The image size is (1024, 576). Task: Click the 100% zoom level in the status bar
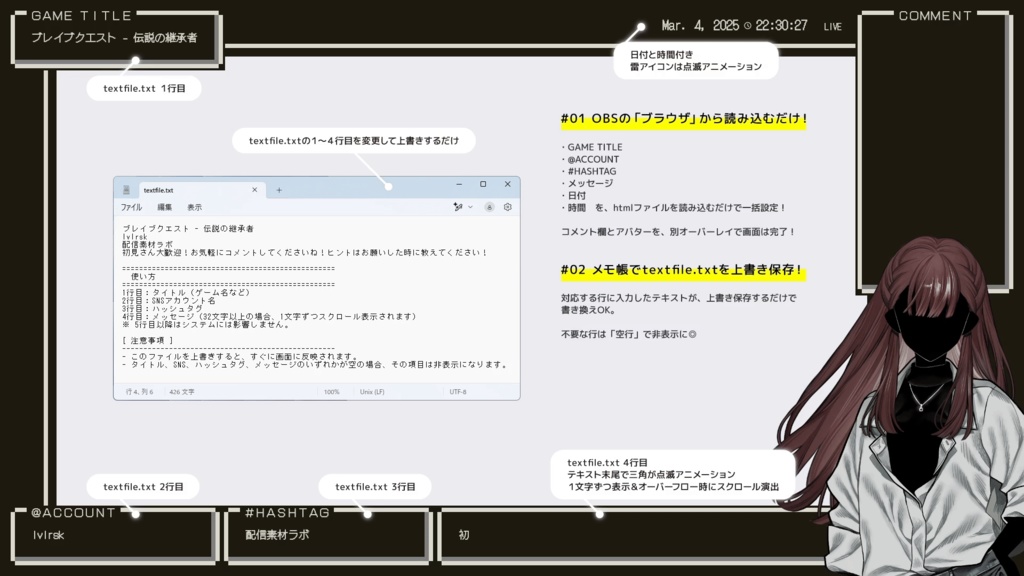point(333,391)
